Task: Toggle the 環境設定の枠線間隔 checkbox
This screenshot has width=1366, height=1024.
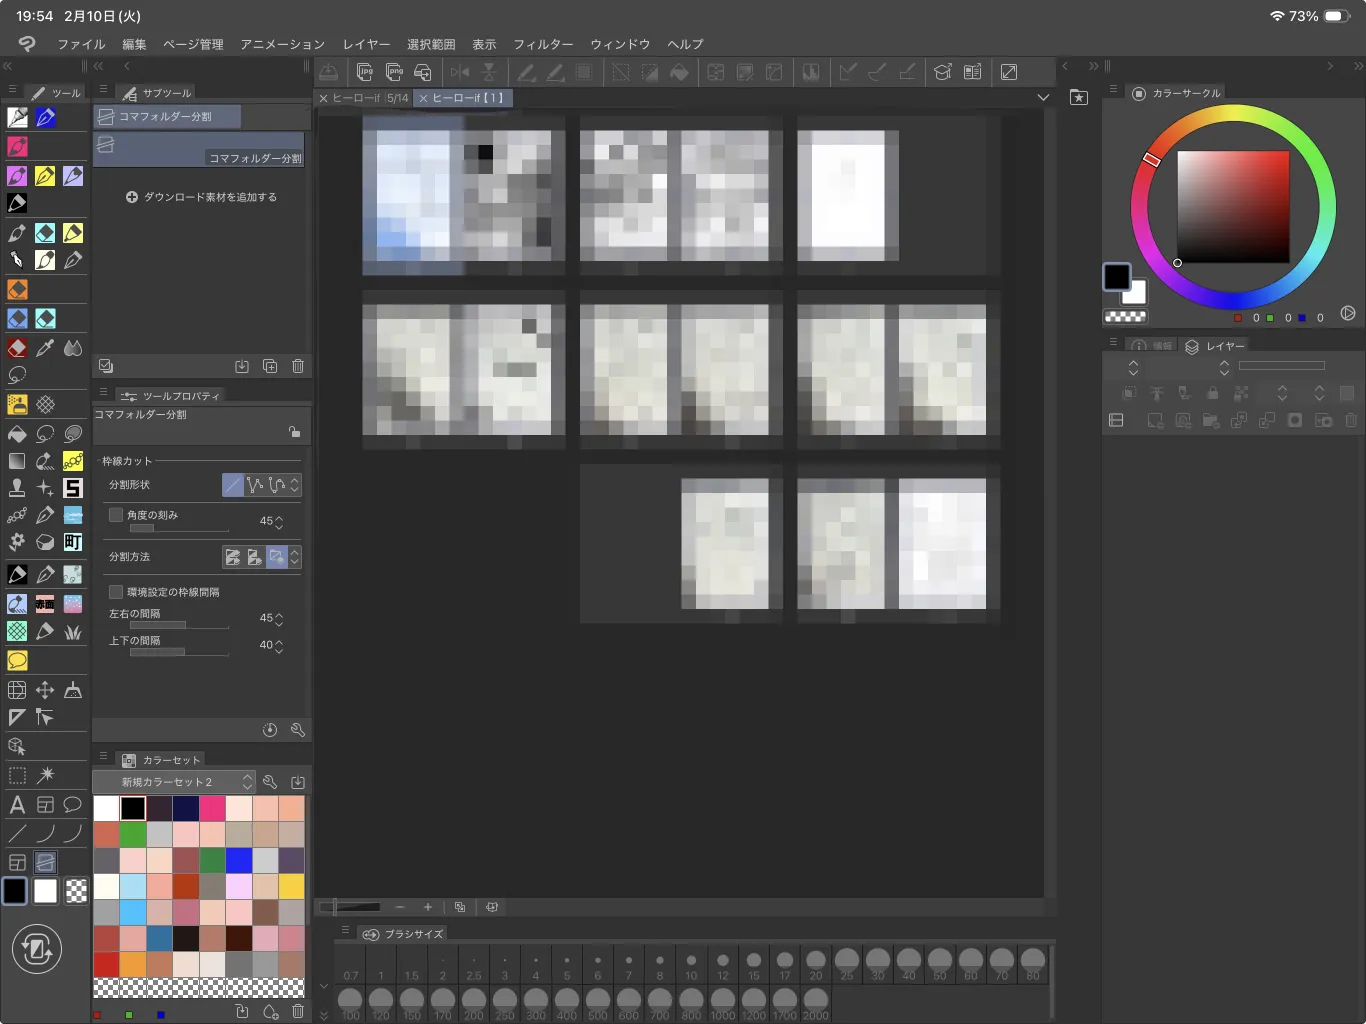Action: [x=116, y=592]
